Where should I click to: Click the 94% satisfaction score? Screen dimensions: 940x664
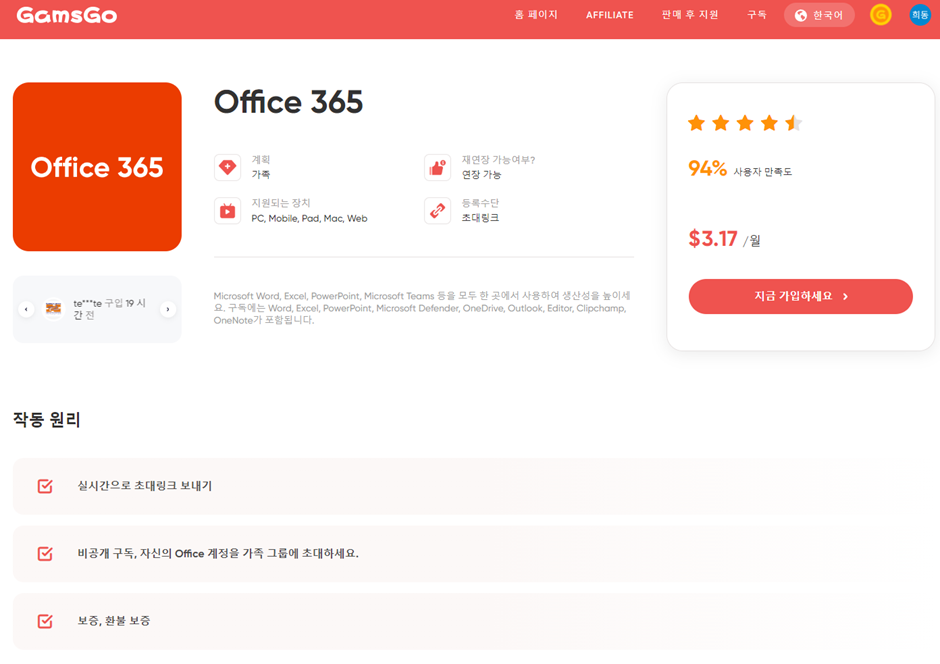(x=707, y=168)
